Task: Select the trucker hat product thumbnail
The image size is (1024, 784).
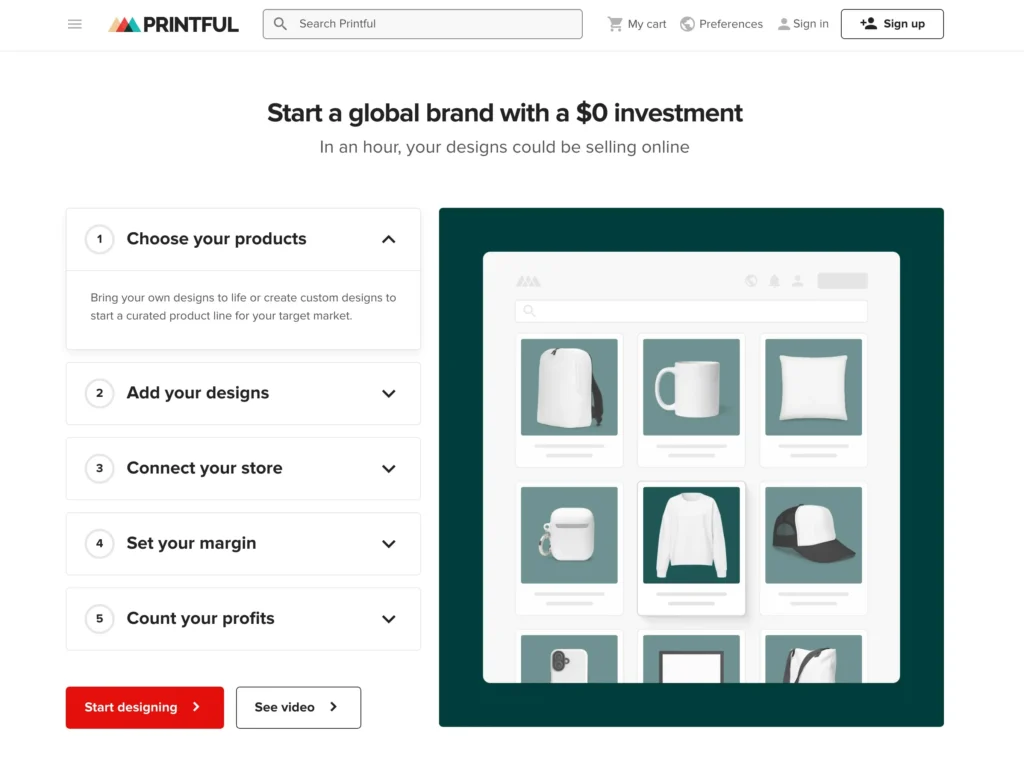Action: [813, 548]
